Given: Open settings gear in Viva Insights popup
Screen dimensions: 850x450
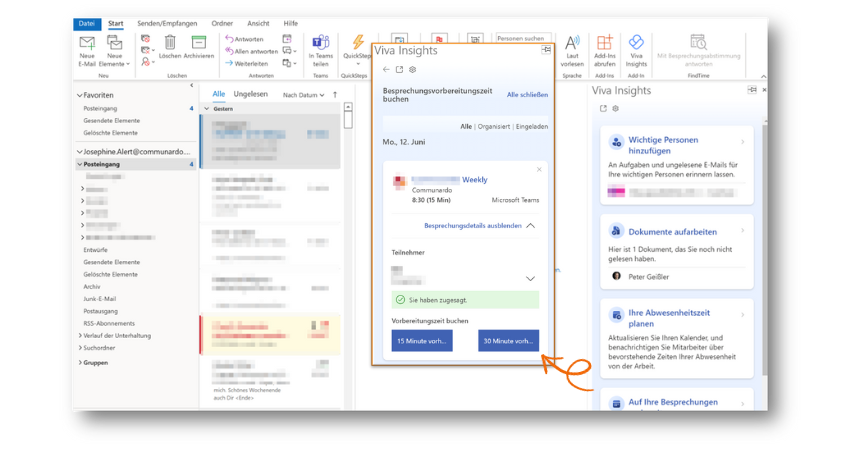Looking at the screenshot, I should 413,69.
